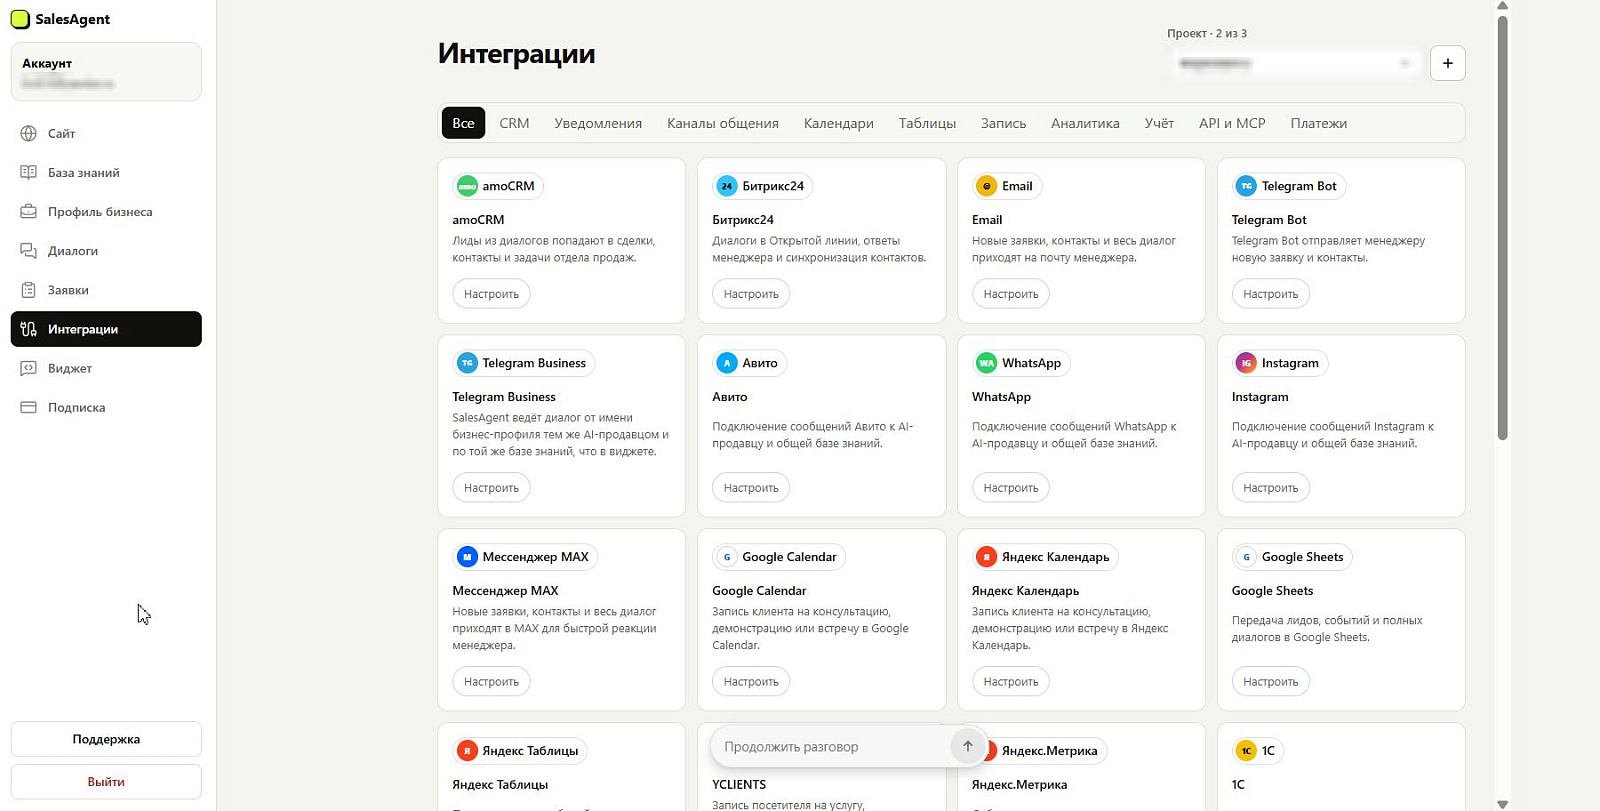Click the SalesAgent logo icon
1600x811 pixels.
coord(20,19)
